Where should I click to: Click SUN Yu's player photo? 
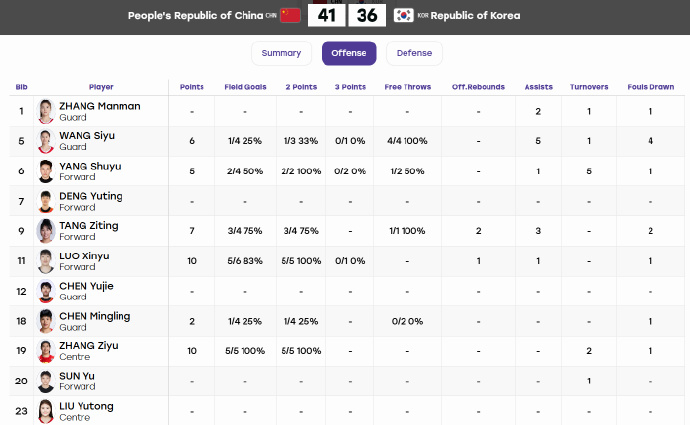tap(46, 381)
